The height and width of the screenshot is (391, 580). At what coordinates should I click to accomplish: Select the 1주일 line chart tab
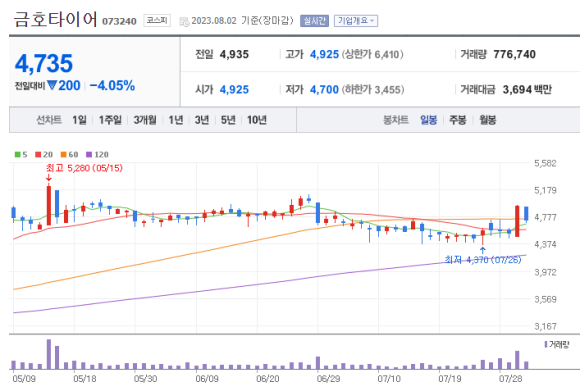[x=110, y=120]
